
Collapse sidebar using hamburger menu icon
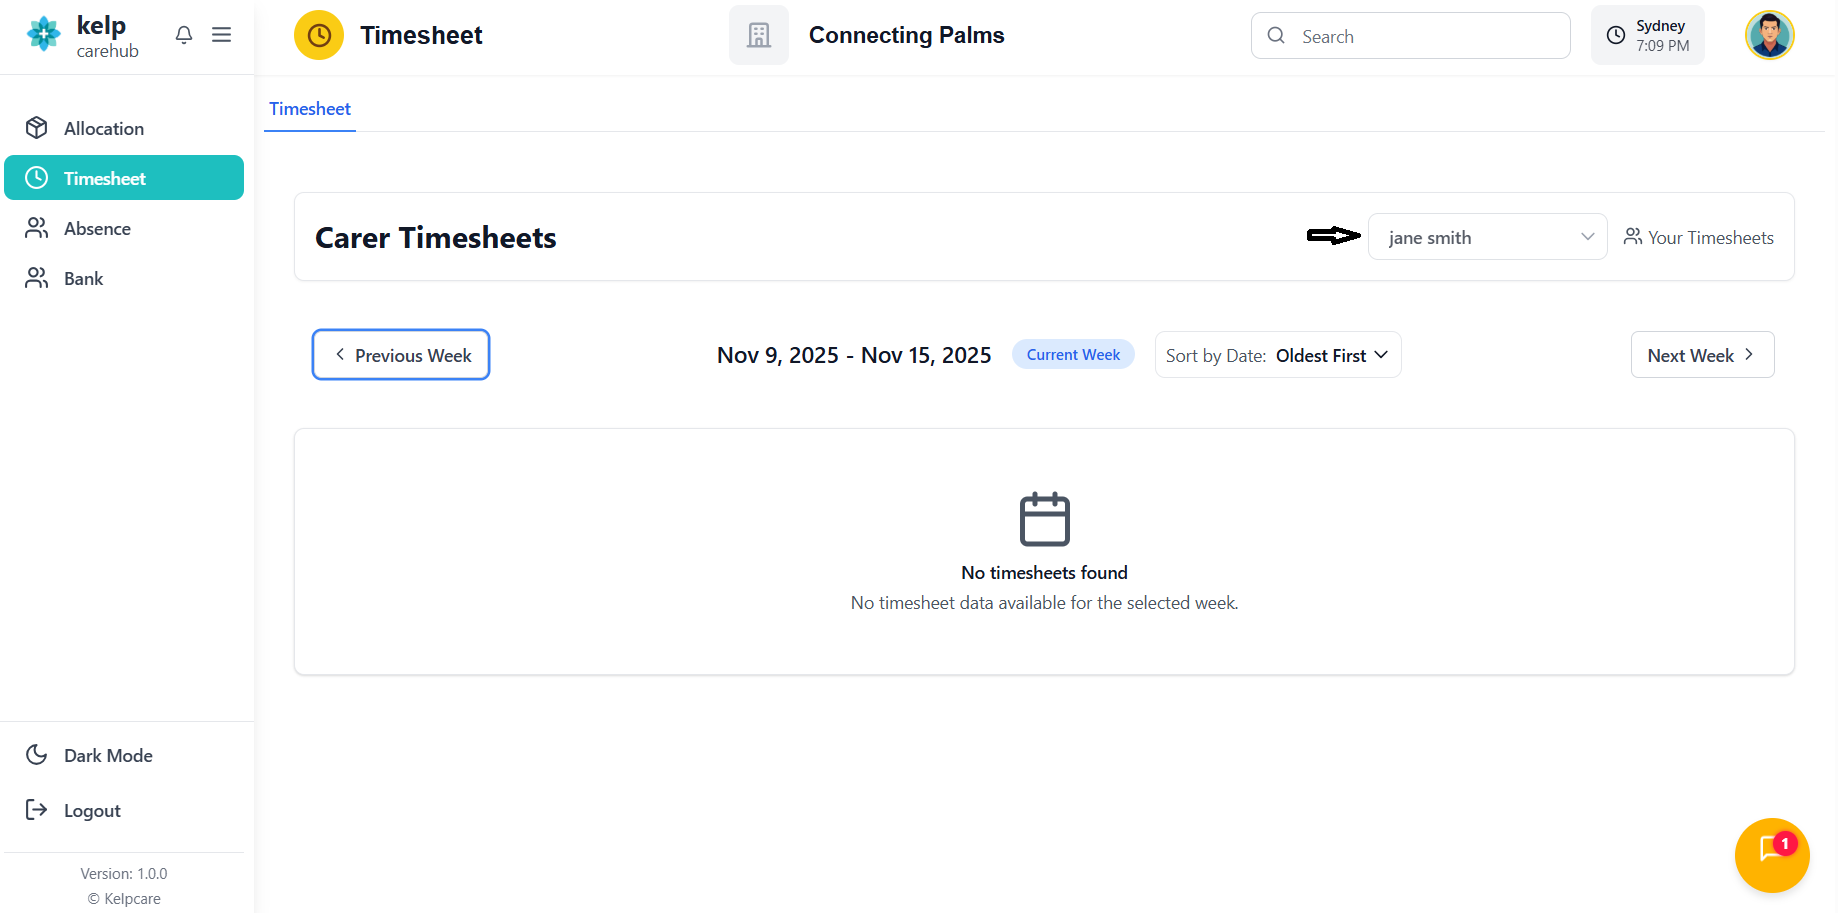[x=222, y=35]
